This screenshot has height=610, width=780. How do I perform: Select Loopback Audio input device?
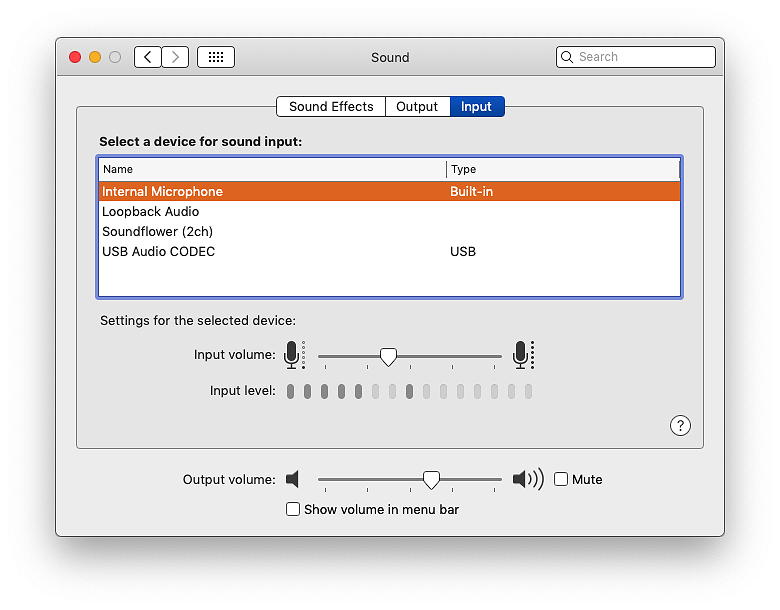pos(390,211)
